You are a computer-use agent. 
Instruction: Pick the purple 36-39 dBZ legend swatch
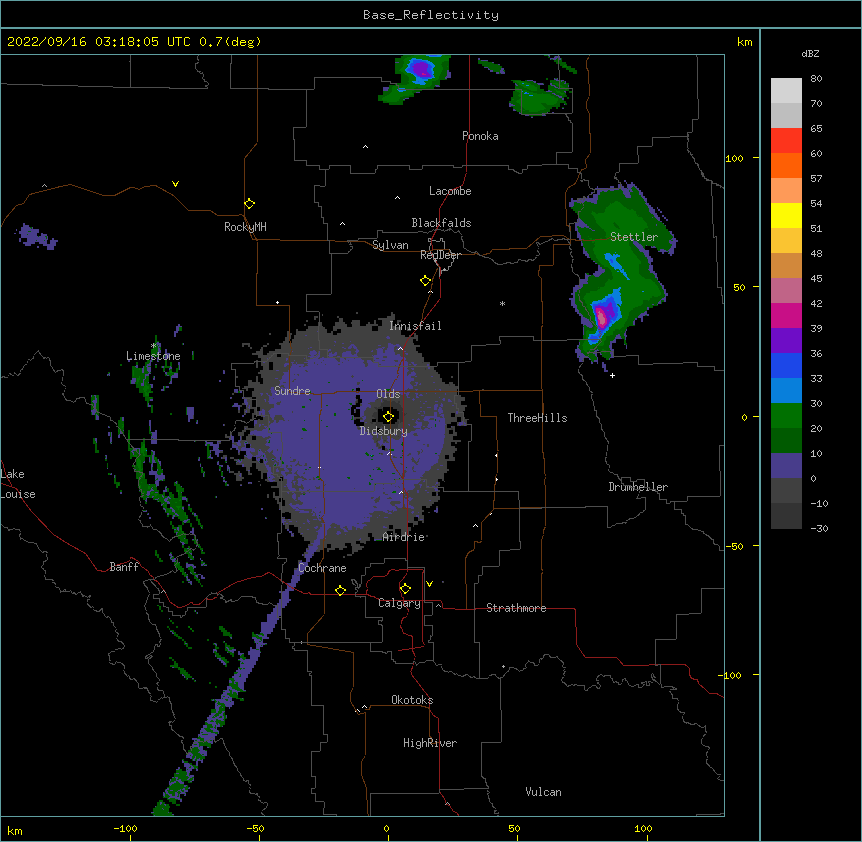[x=786, y=341]
